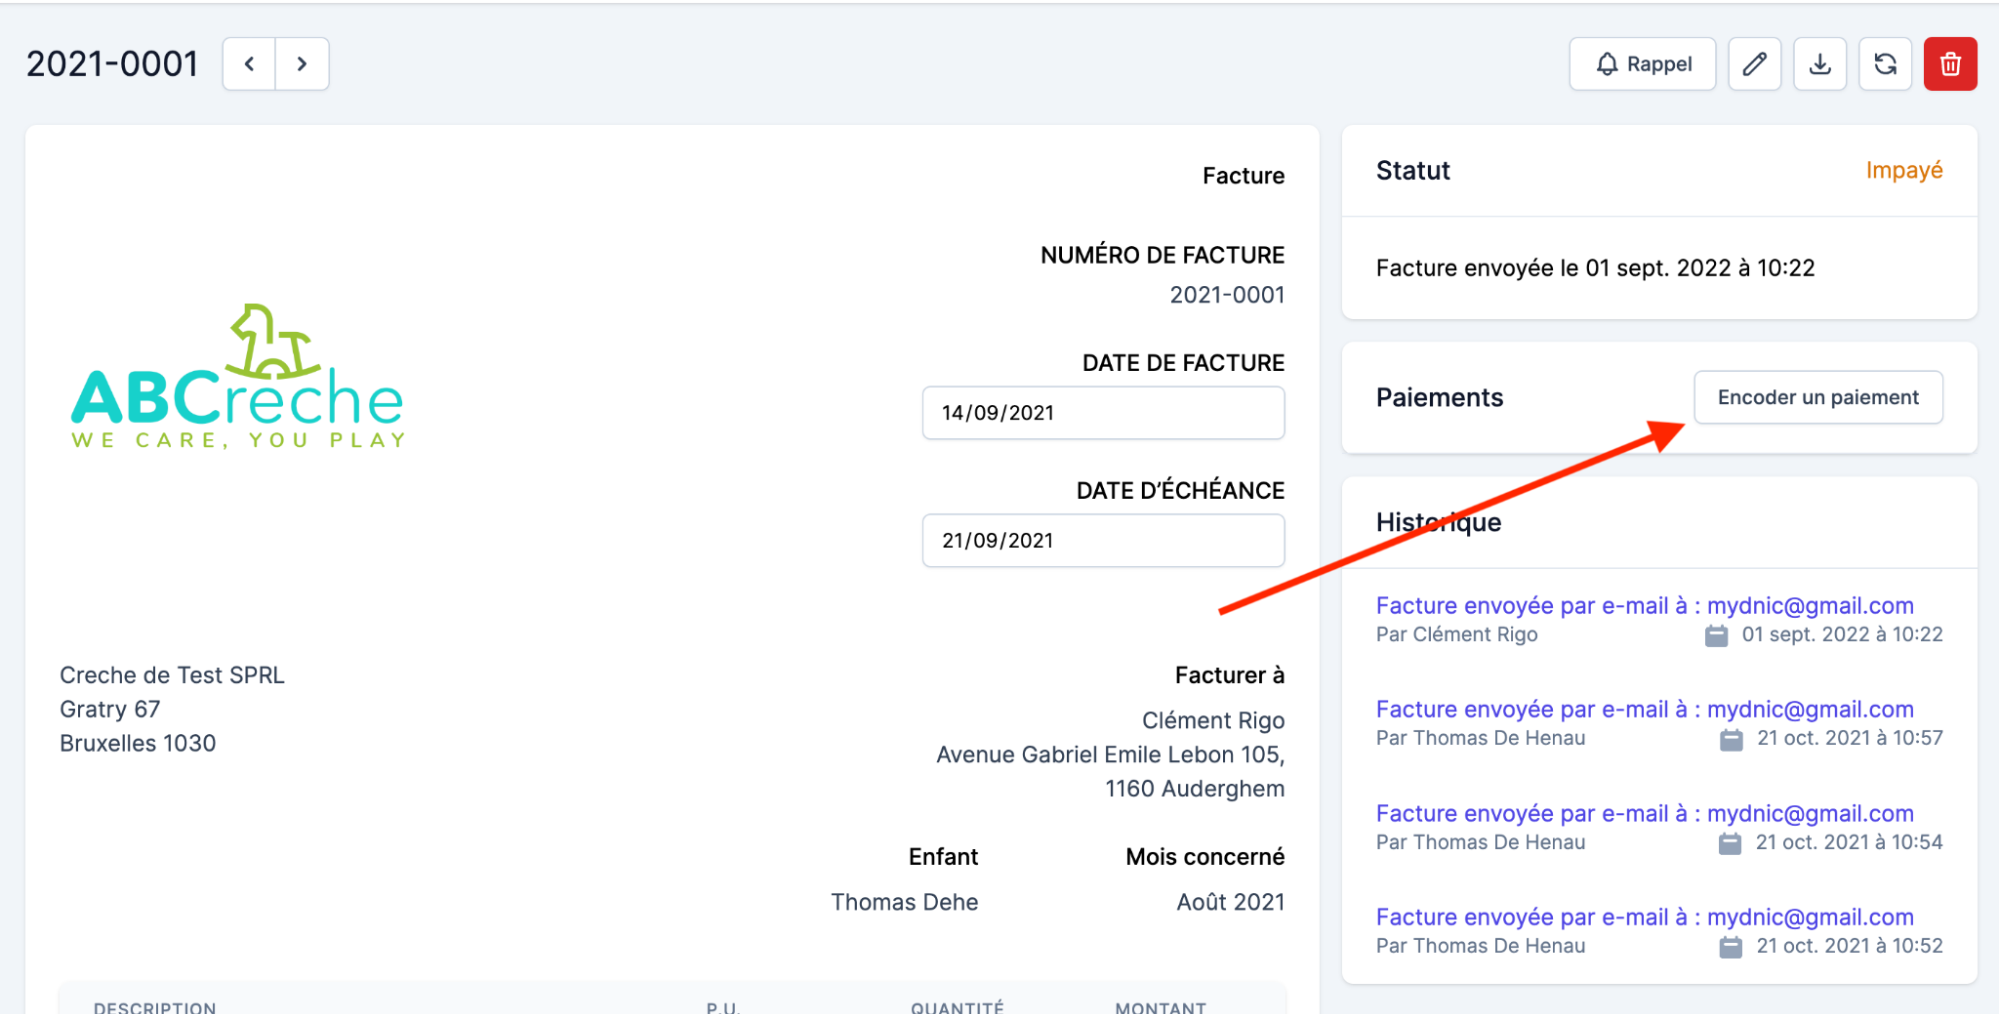
Task: Click the ABCreche logo image
Action: (238, 379)
